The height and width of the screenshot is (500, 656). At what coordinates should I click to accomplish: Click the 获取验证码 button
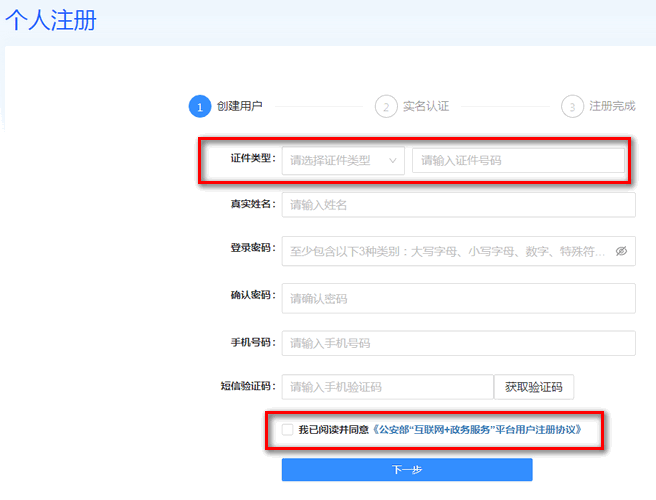click(x=534, y=387)
